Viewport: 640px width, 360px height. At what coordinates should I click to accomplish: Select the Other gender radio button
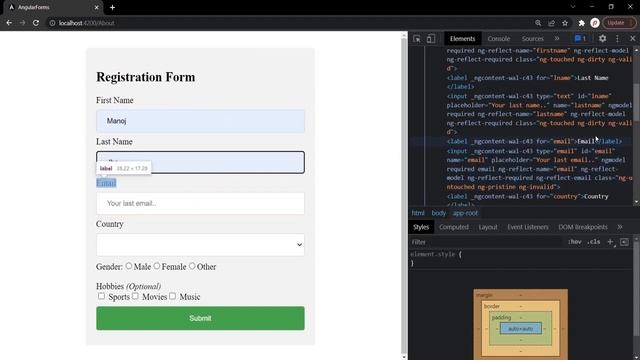click(192, 266)
